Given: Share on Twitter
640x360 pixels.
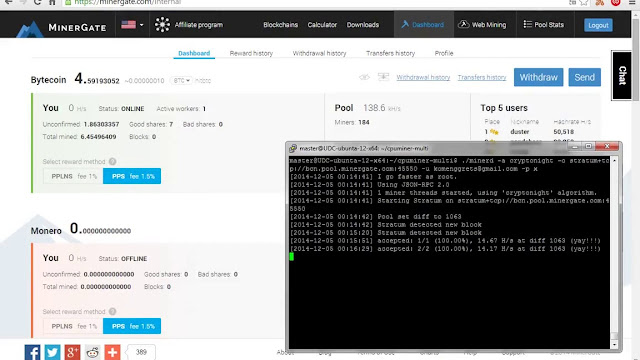Looking at the screenshot, I should (x=52, y=352).
